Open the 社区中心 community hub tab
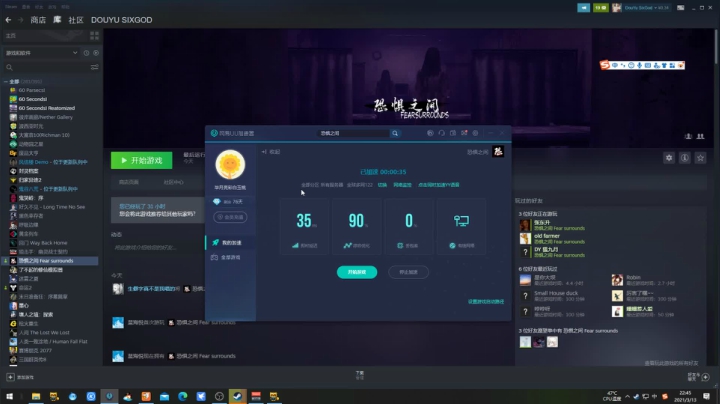Viewport: 720px width, 404px height. [173, 182]
